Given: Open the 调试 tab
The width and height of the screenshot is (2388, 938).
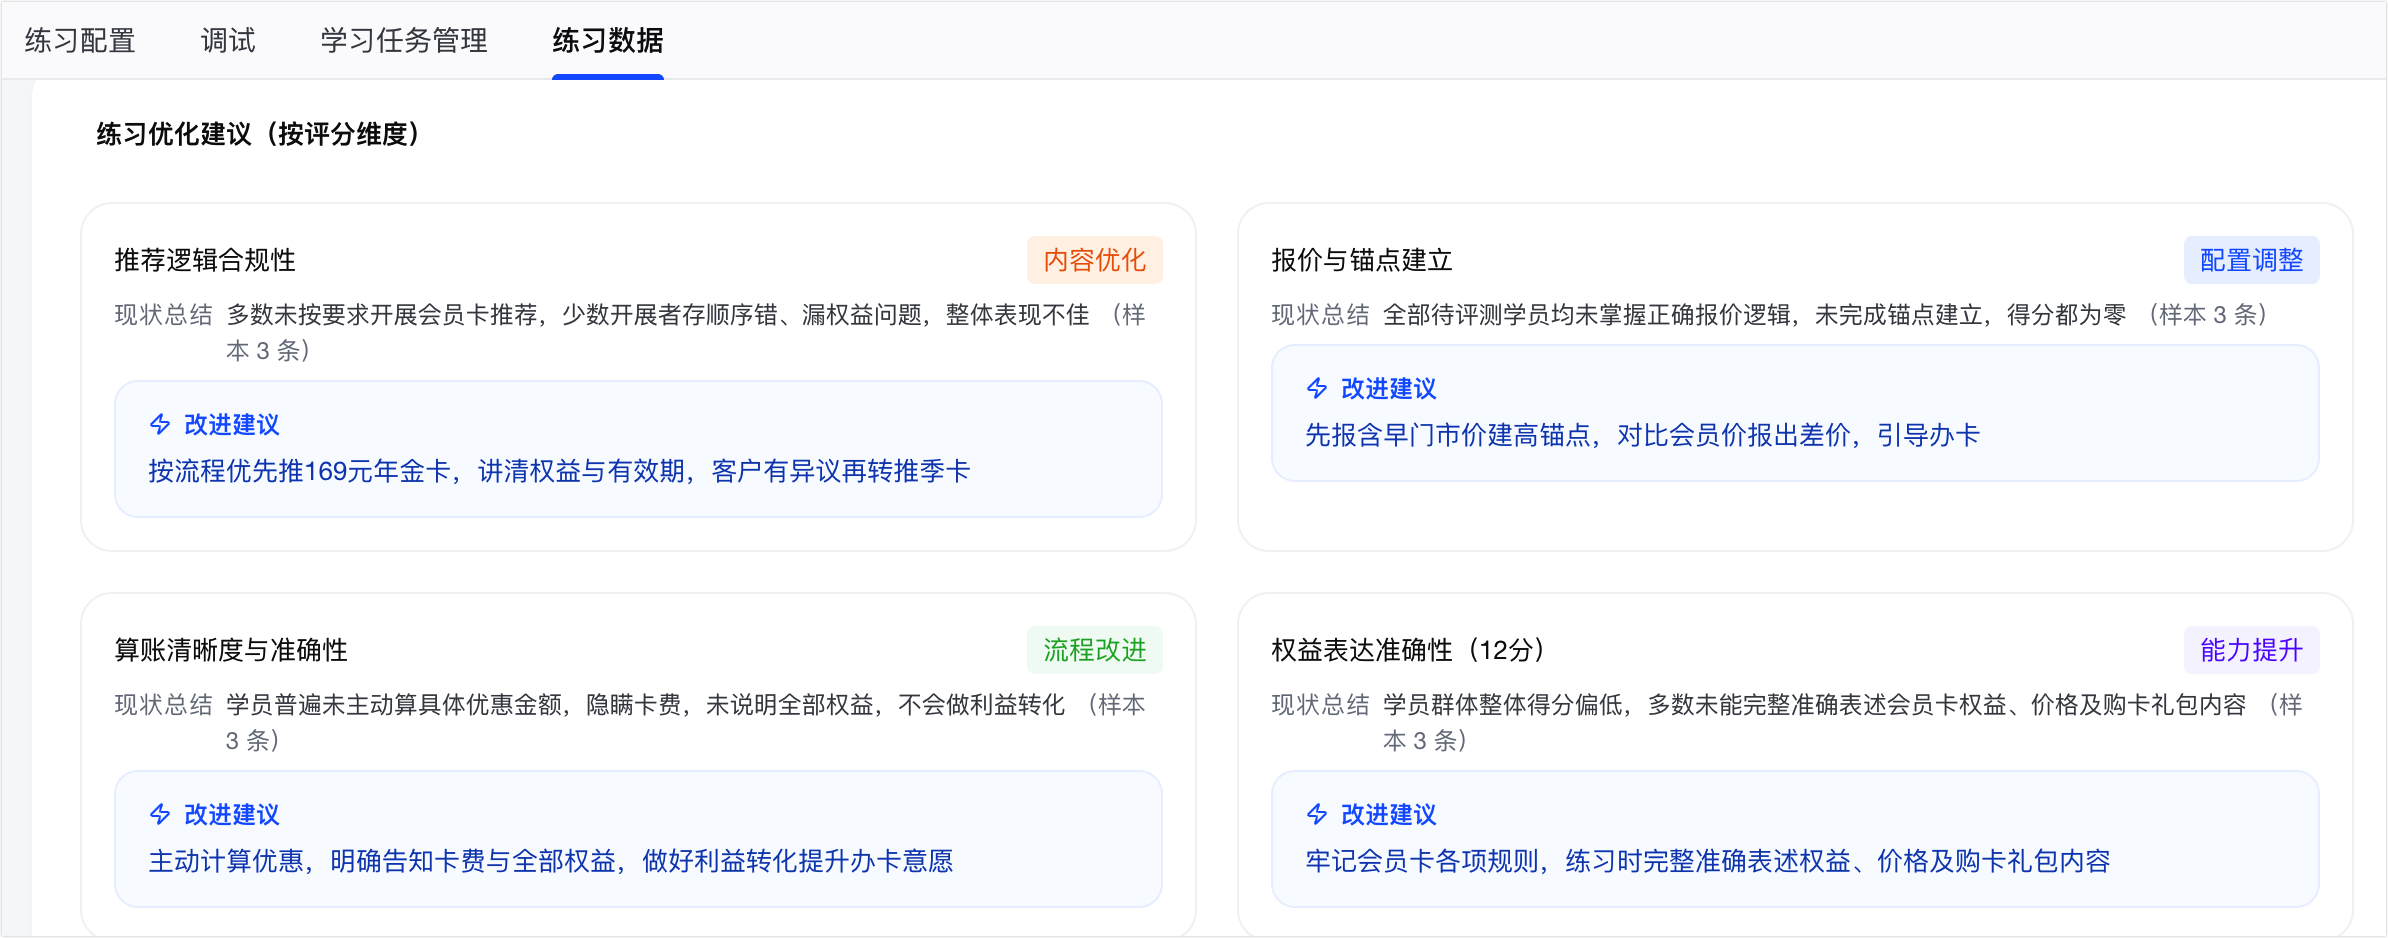Looking at the screenshot, I should coord(228,41).
